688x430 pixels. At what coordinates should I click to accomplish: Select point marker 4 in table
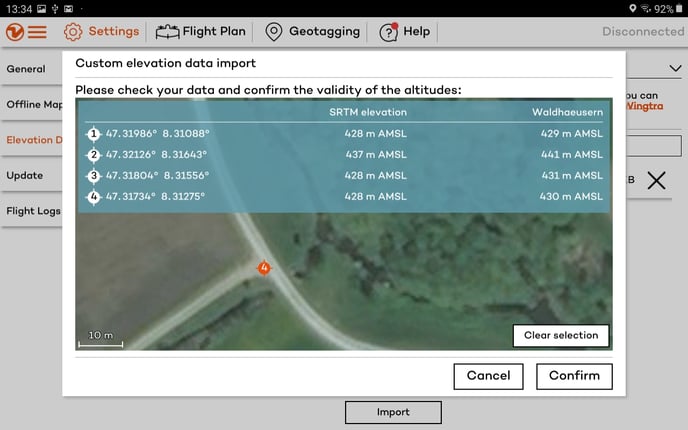tap(93, 197)
